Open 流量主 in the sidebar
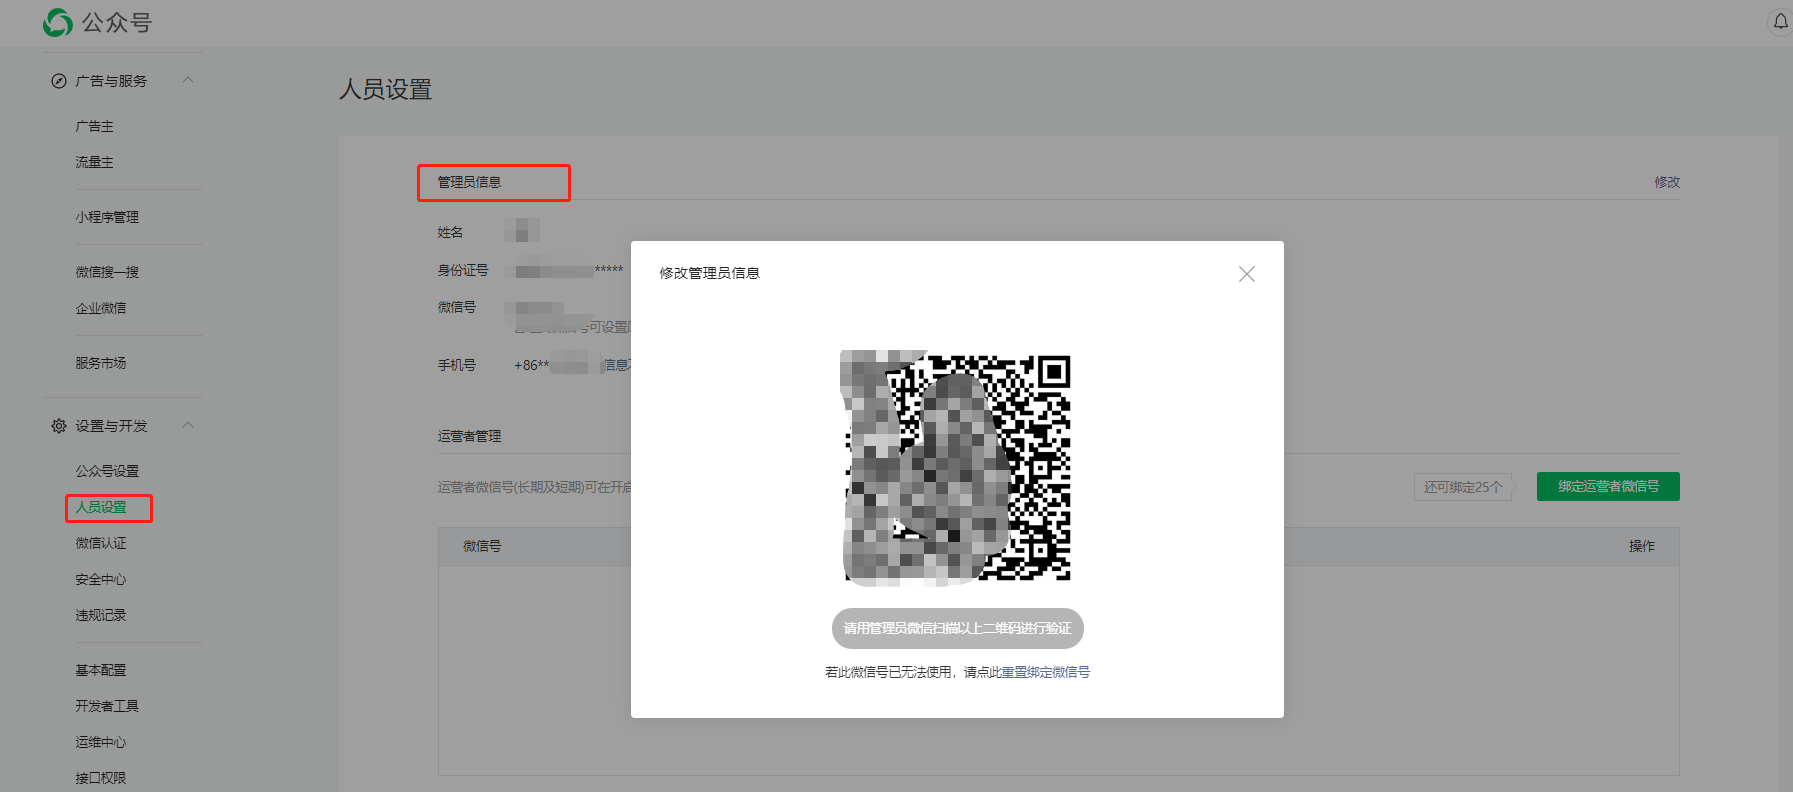Viewport: 1793px width, 792px height. pyautogui.click(x=94, y=162)
